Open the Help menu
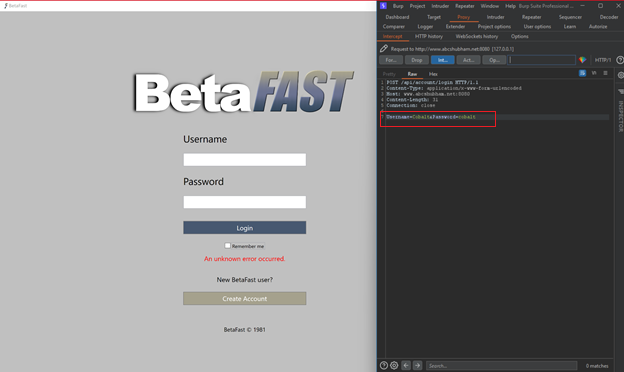624x372 pixels. point(510,6)
